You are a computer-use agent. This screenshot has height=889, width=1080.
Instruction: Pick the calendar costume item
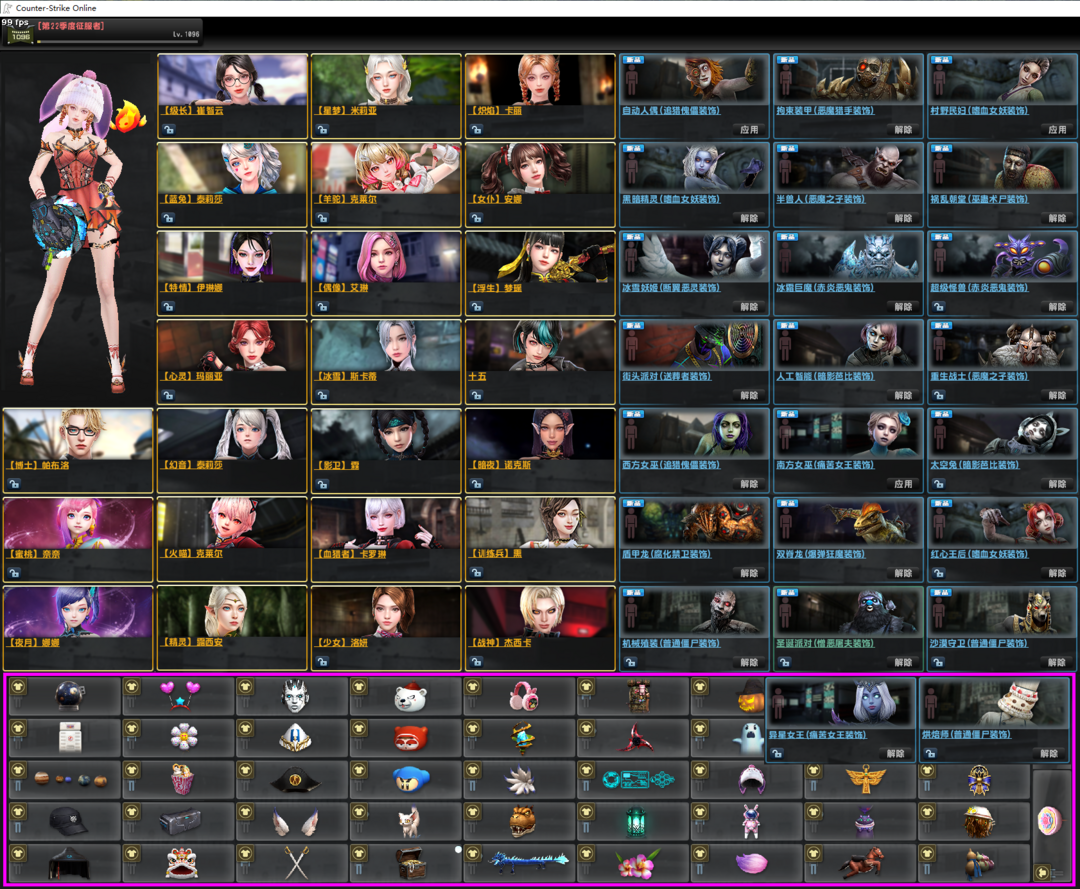[70, 738]
